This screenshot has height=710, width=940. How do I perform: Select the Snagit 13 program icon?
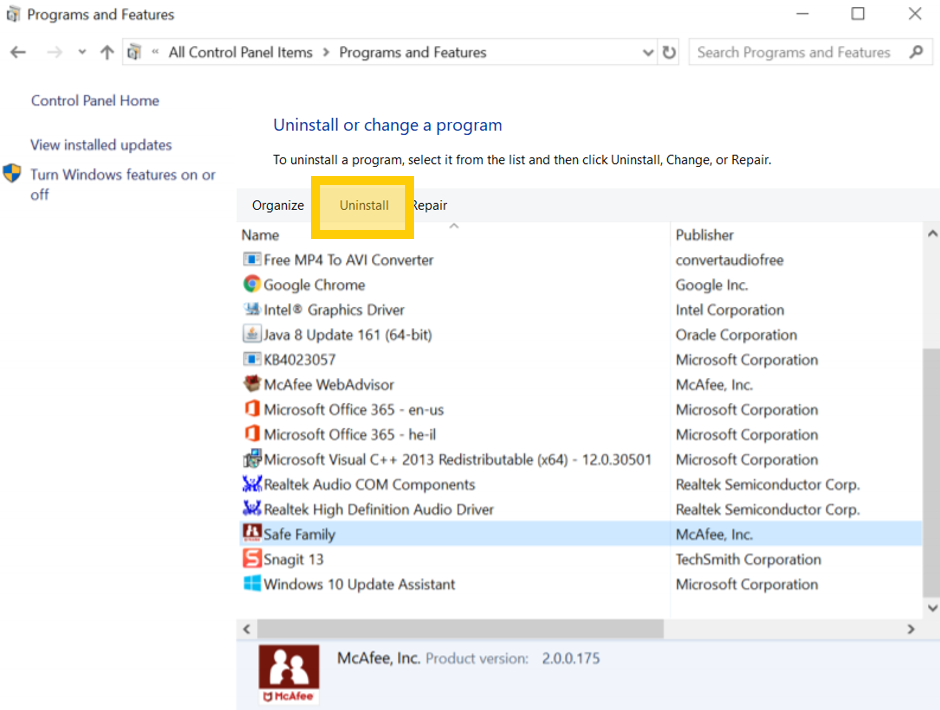pos(252,559)
